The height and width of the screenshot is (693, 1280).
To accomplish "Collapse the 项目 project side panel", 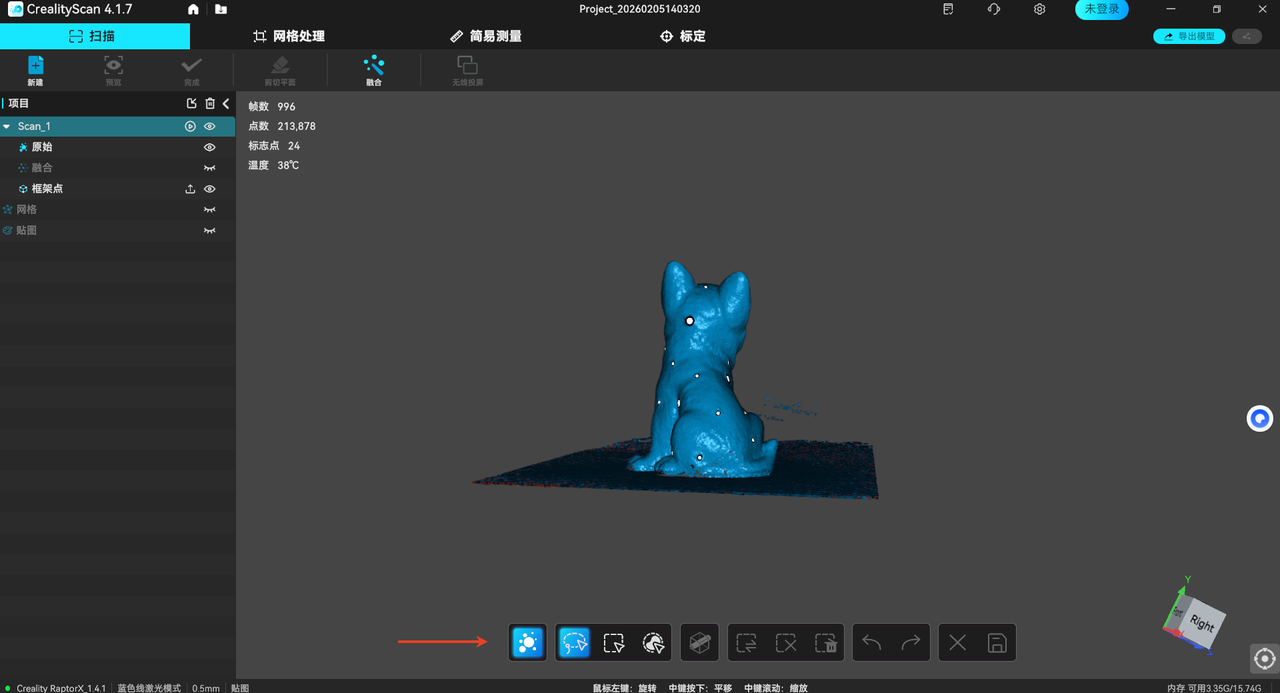I will (x=226, y=104).
